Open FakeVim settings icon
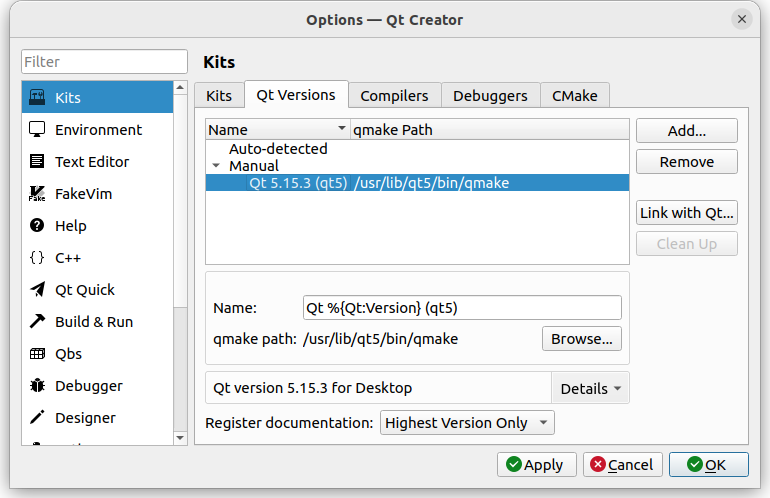This screenshot has width=770, height=498. [37, 194]
